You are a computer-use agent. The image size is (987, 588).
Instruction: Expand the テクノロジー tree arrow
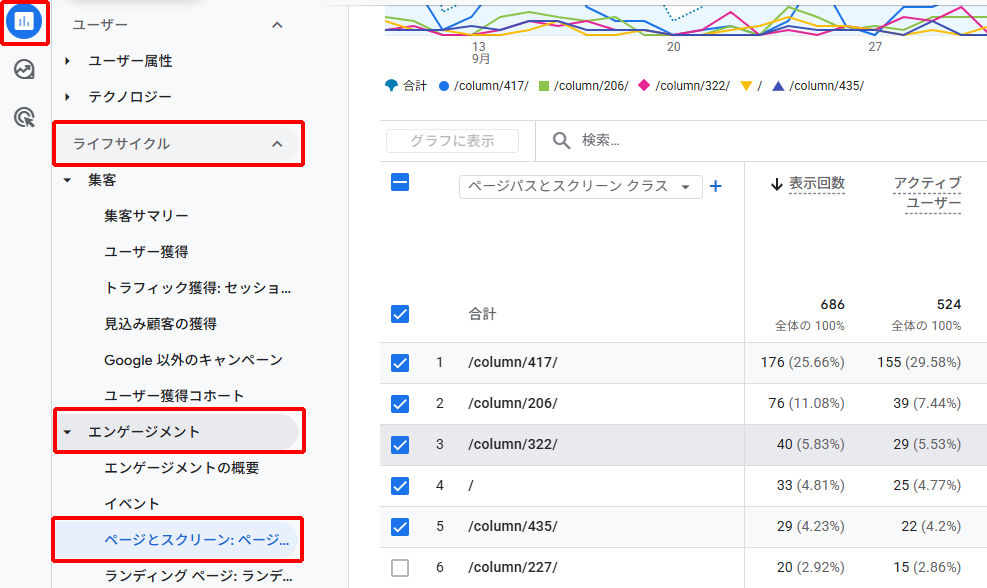[x=67, y=97]
